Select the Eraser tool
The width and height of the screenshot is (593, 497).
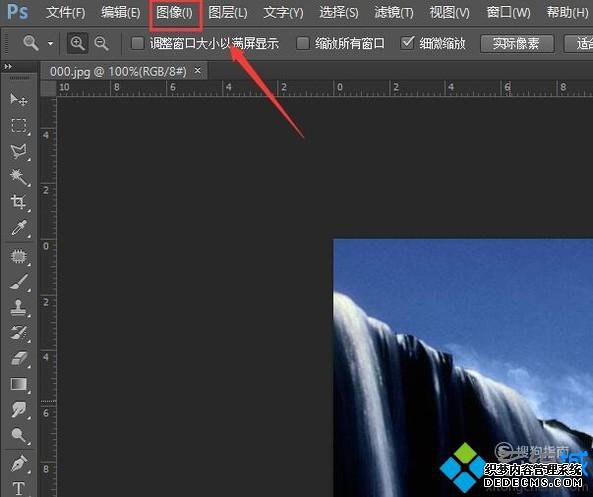coord(19,359)
